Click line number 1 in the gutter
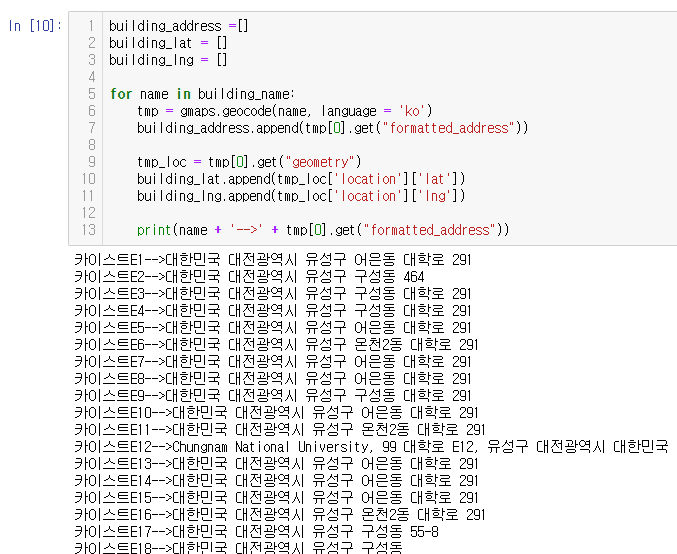 pos(91,26)
